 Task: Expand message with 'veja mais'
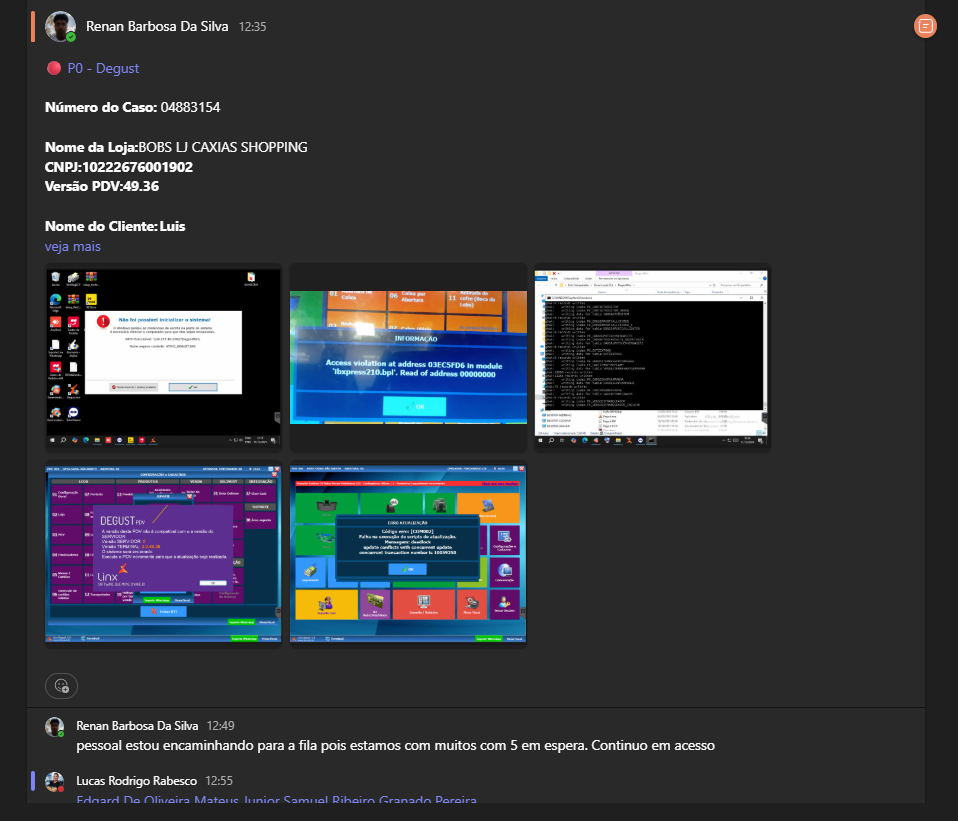(73, 247)
